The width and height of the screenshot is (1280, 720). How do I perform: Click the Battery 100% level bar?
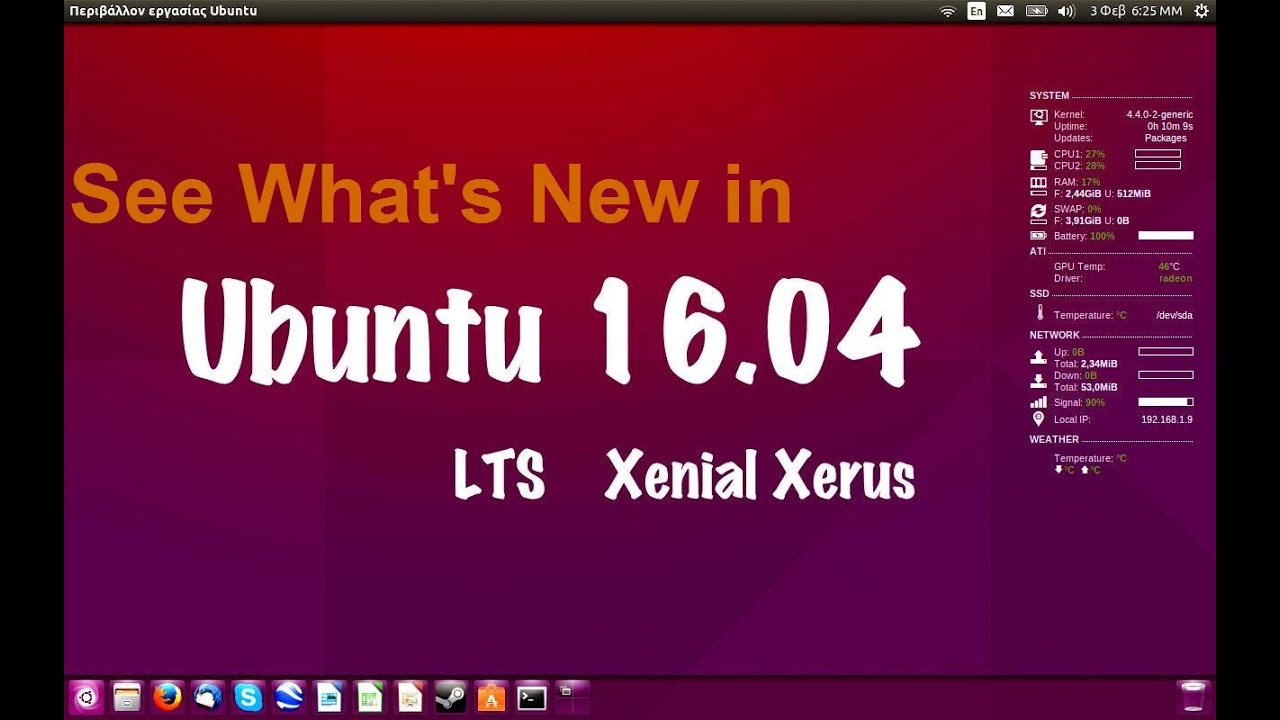coord(1166,236)
